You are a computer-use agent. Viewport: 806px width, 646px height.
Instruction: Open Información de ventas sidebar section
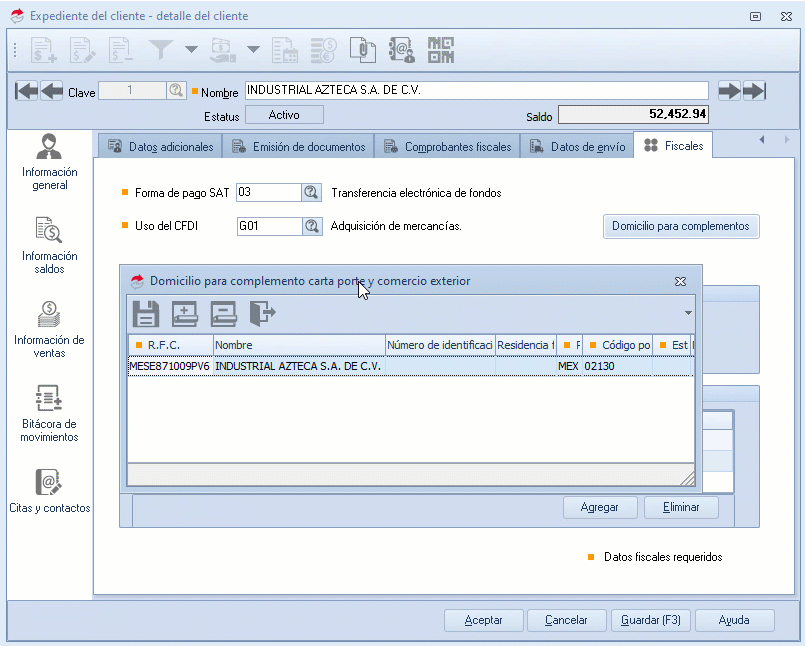49,330
